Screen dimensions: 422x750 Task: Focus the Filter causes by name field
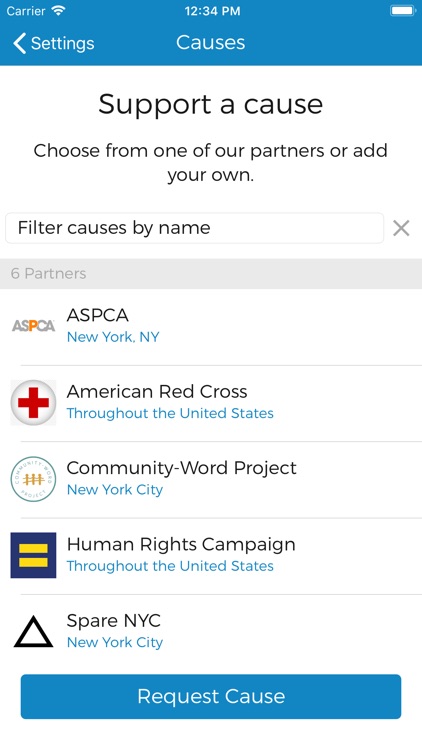(x=194, y=228)
